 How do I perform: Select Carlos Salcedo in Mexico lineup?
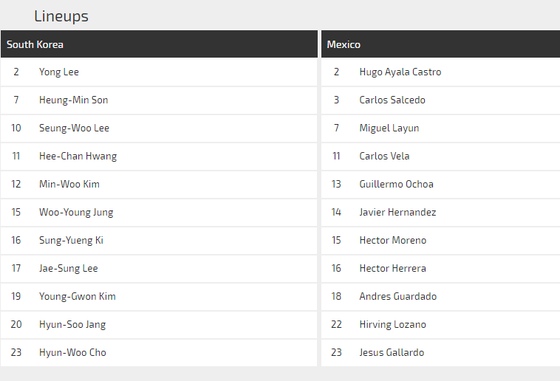[x=440, y=100]
